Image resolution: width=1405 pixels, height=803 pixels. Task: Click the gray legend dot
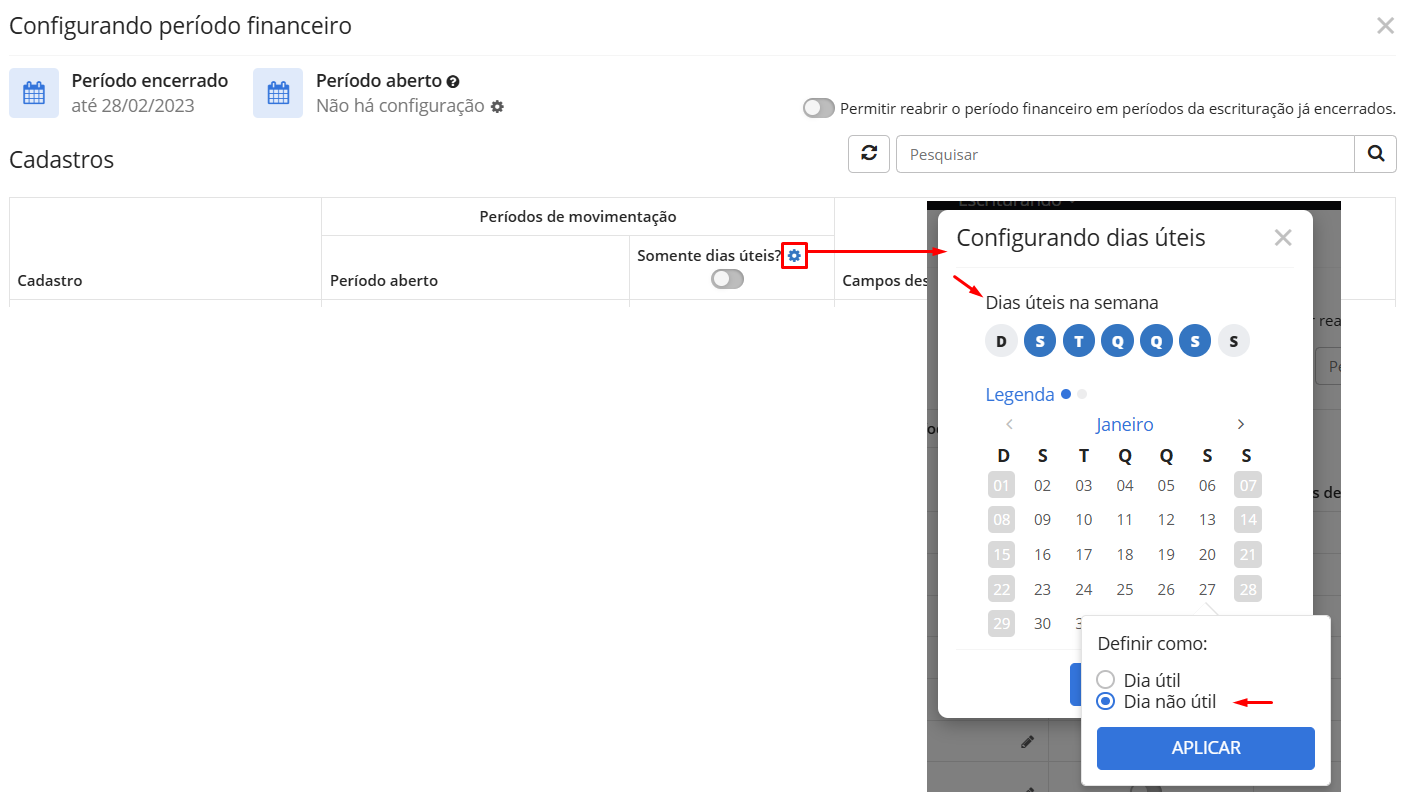1082,393
